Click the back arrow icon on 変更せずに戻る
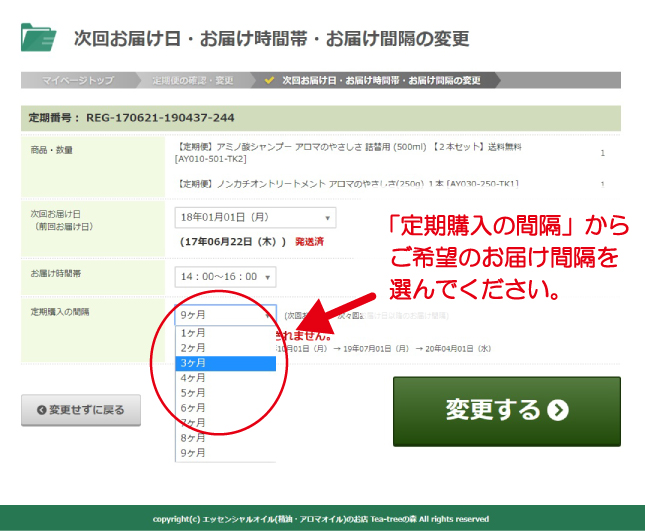 click(x=41, y=410)
